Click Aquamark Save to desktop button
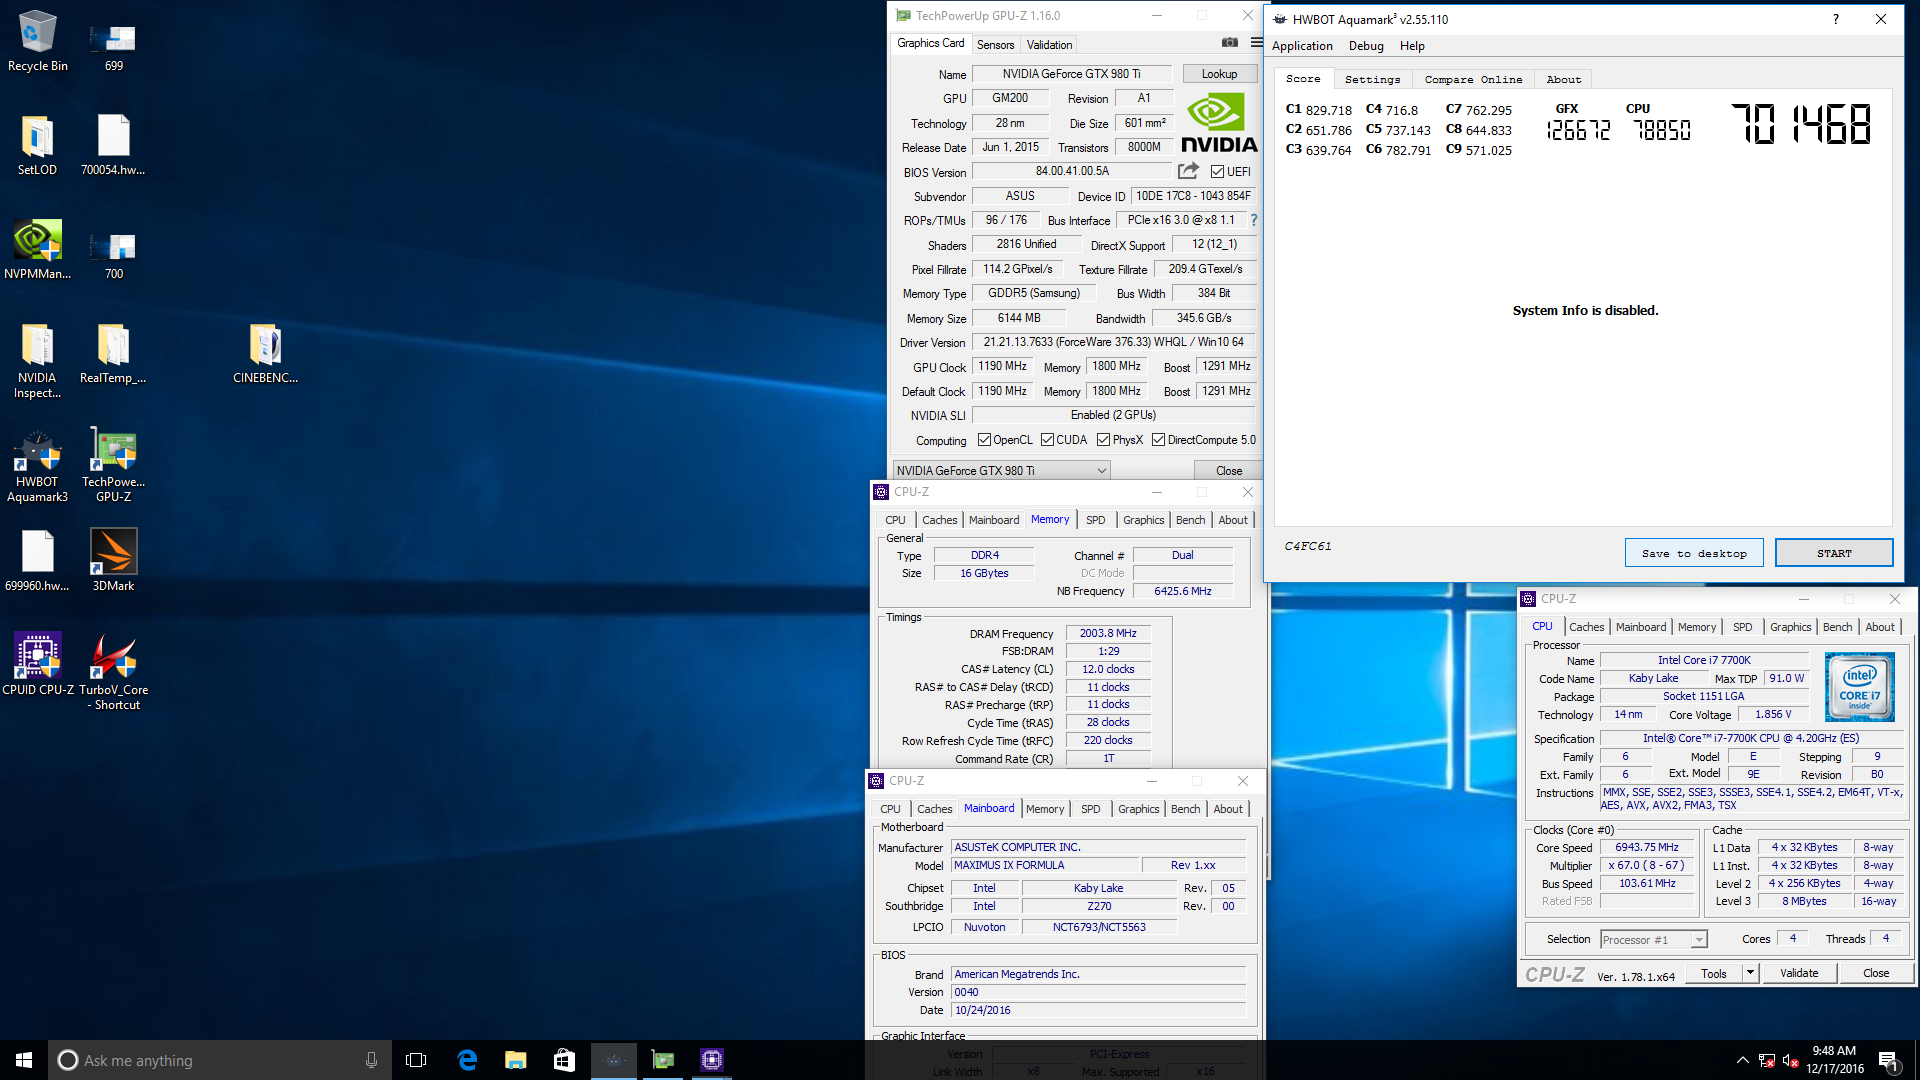This screenshot has width=1920, height=1080. [1694, 553]
